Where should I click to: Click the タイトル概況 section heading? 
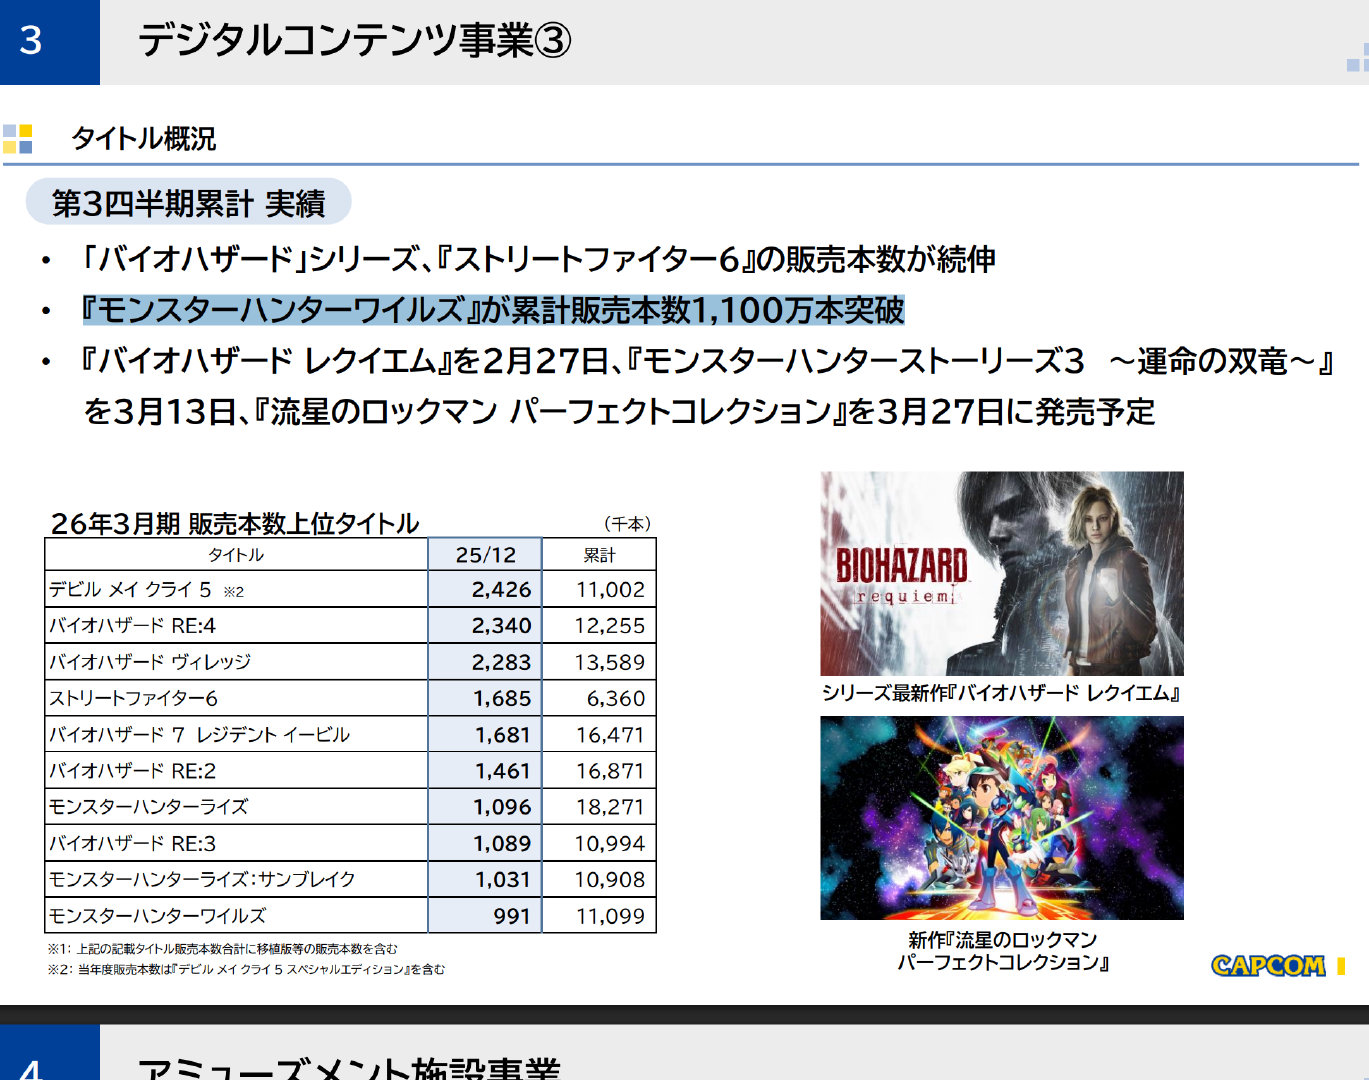tap(144, 139)
